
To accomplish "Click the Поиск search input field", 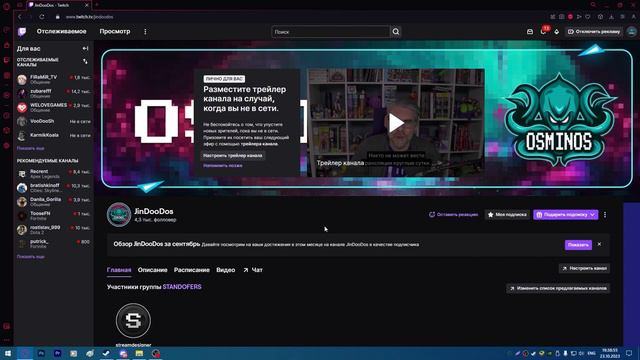I will 331,31.
